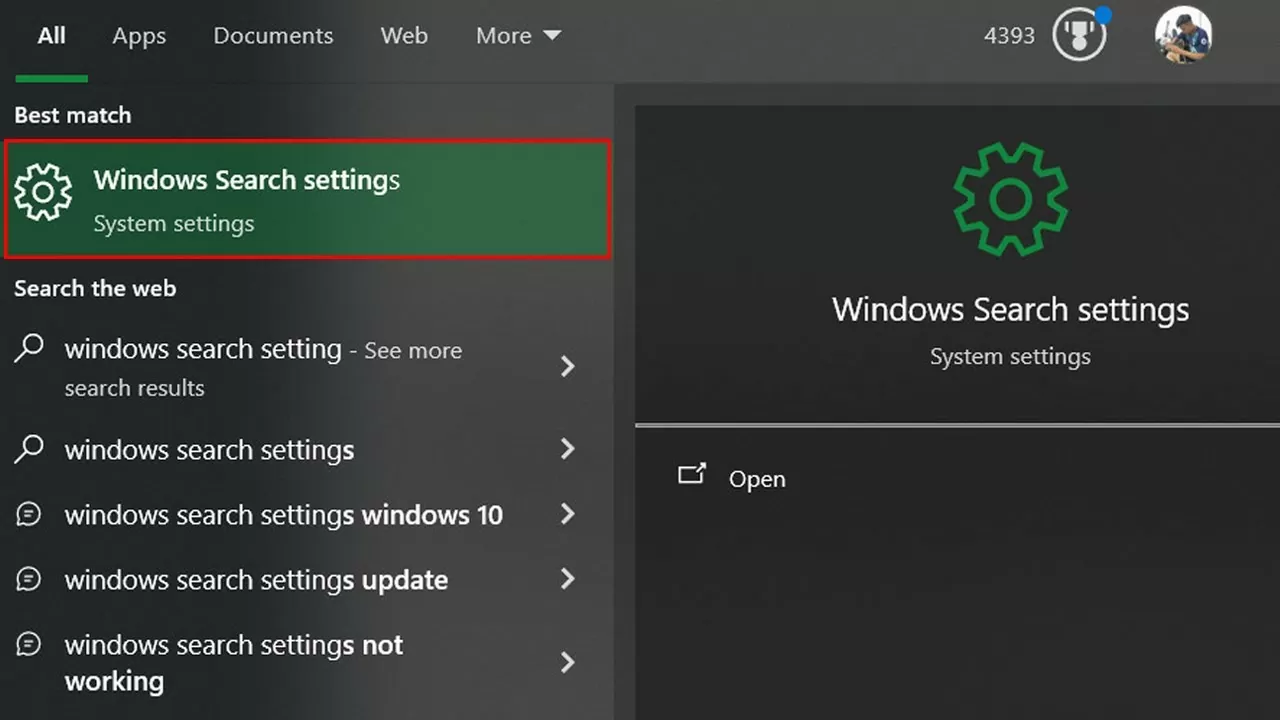Expand chevron for 'windows search setting' result
Viewport: 1280px width, 720px height.
coord(568,367)
